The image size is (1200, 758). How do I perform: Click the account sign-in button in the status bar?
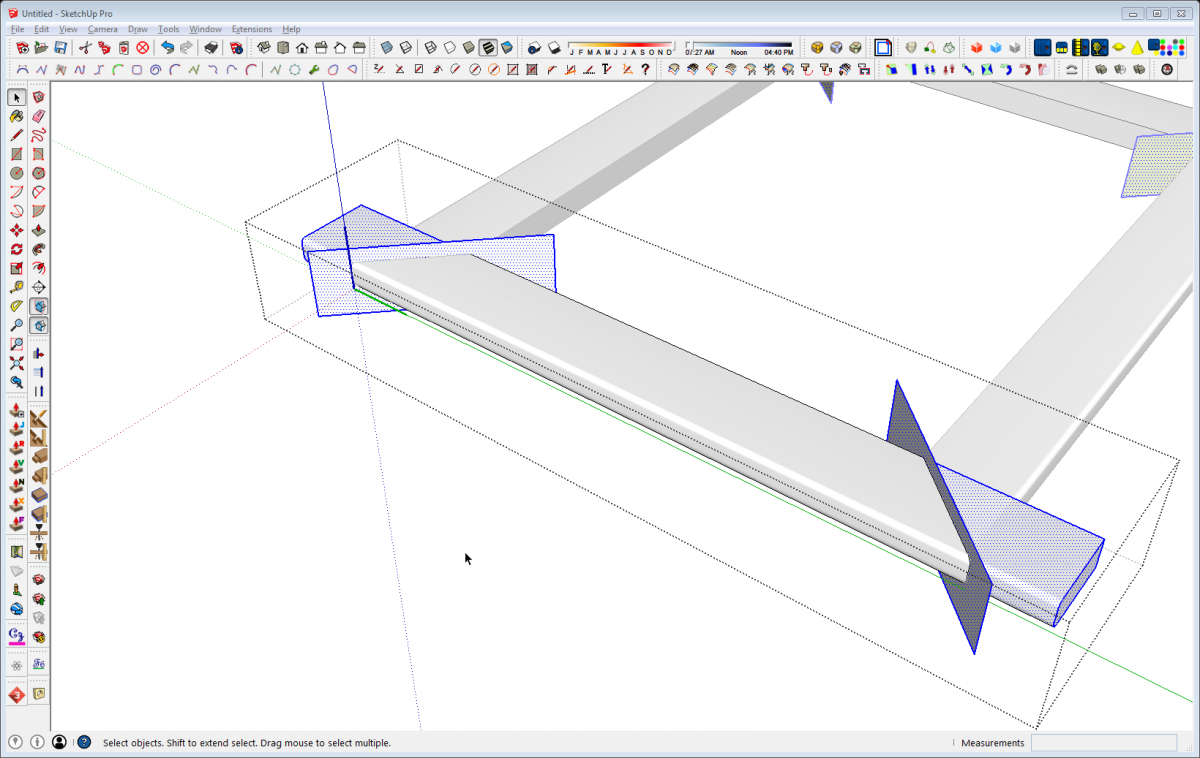59,742
